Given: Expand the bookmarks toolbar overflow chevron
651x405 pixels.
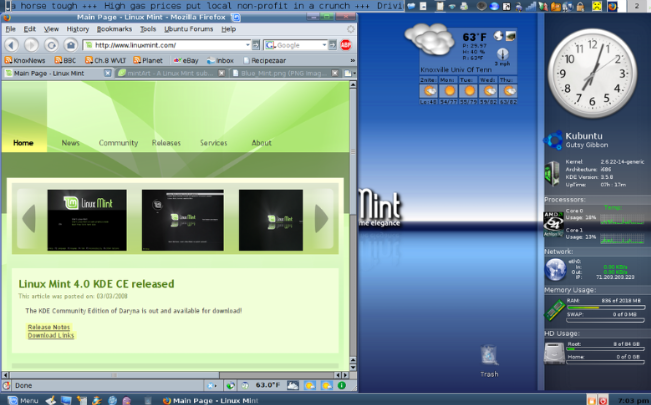Looking at the screenshot, I should click(352, 60).
